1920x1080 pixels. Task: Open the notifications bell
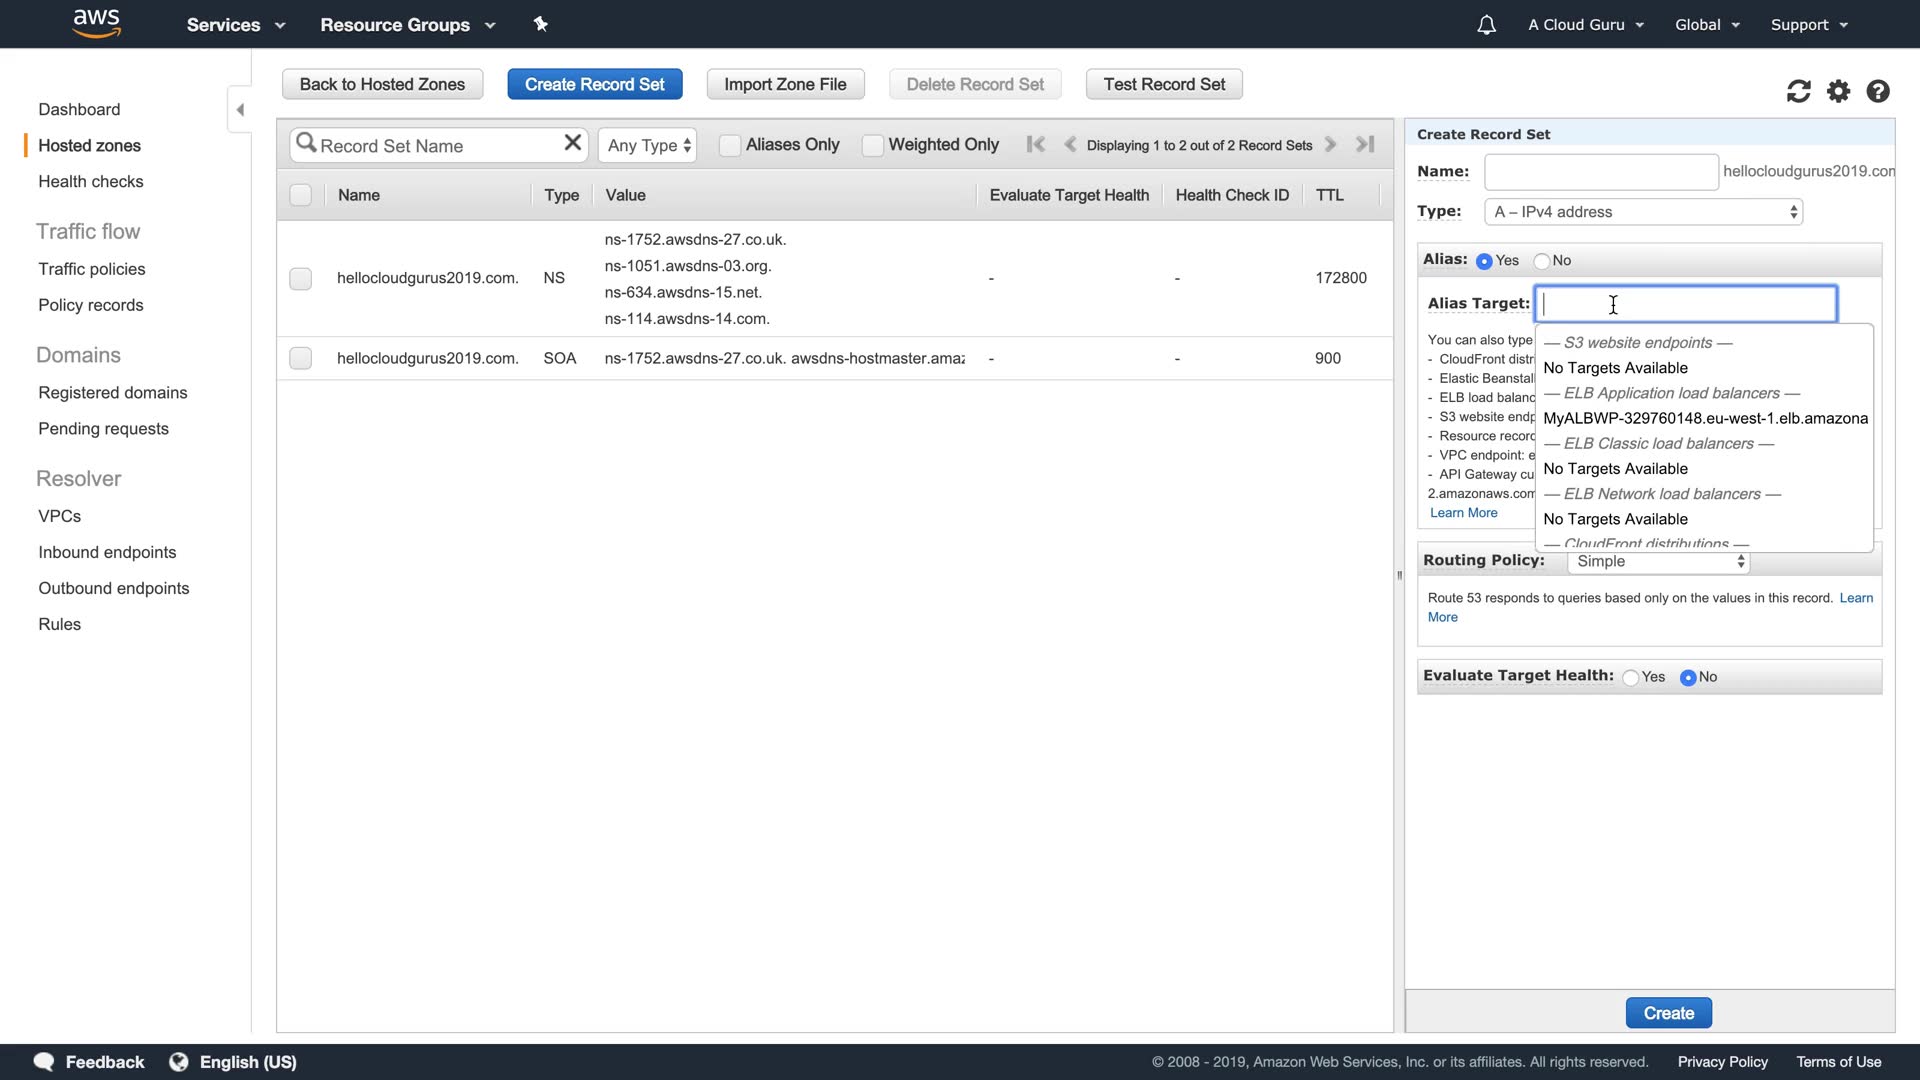coord(1486,25)
